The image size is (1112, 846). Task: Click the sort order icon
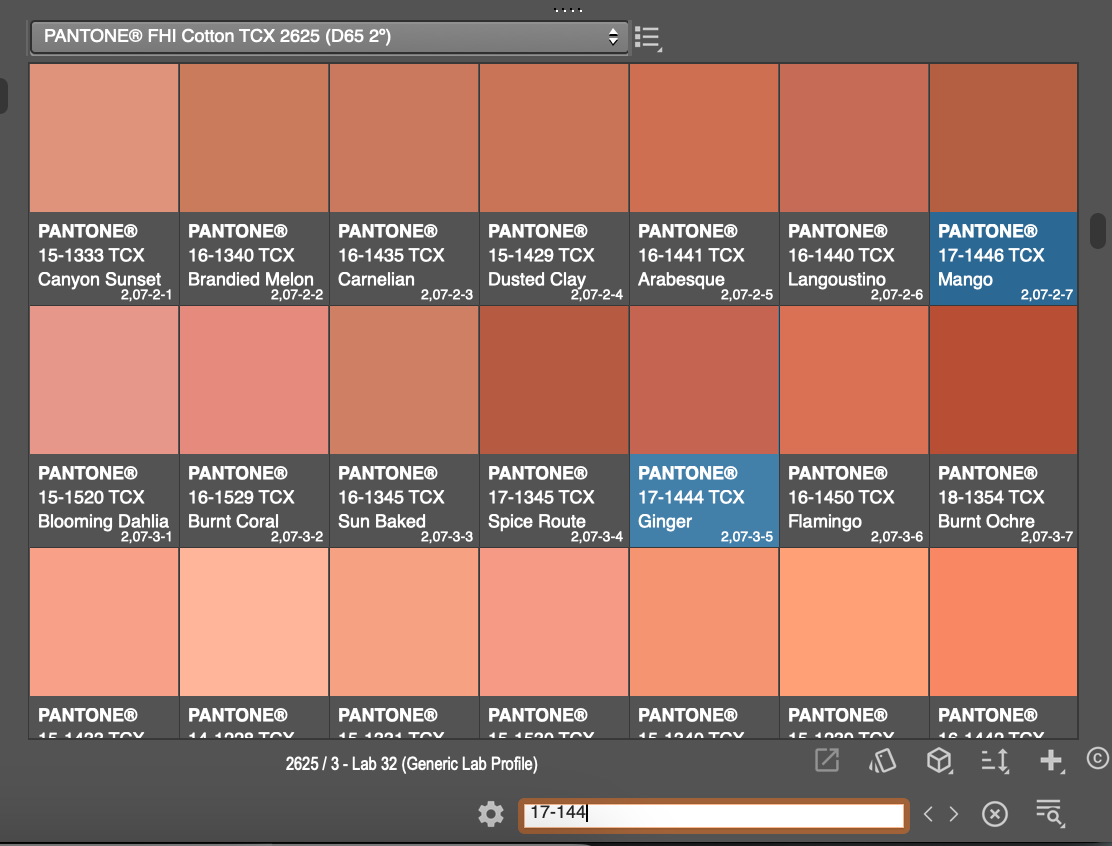click(x=994, y=761)
